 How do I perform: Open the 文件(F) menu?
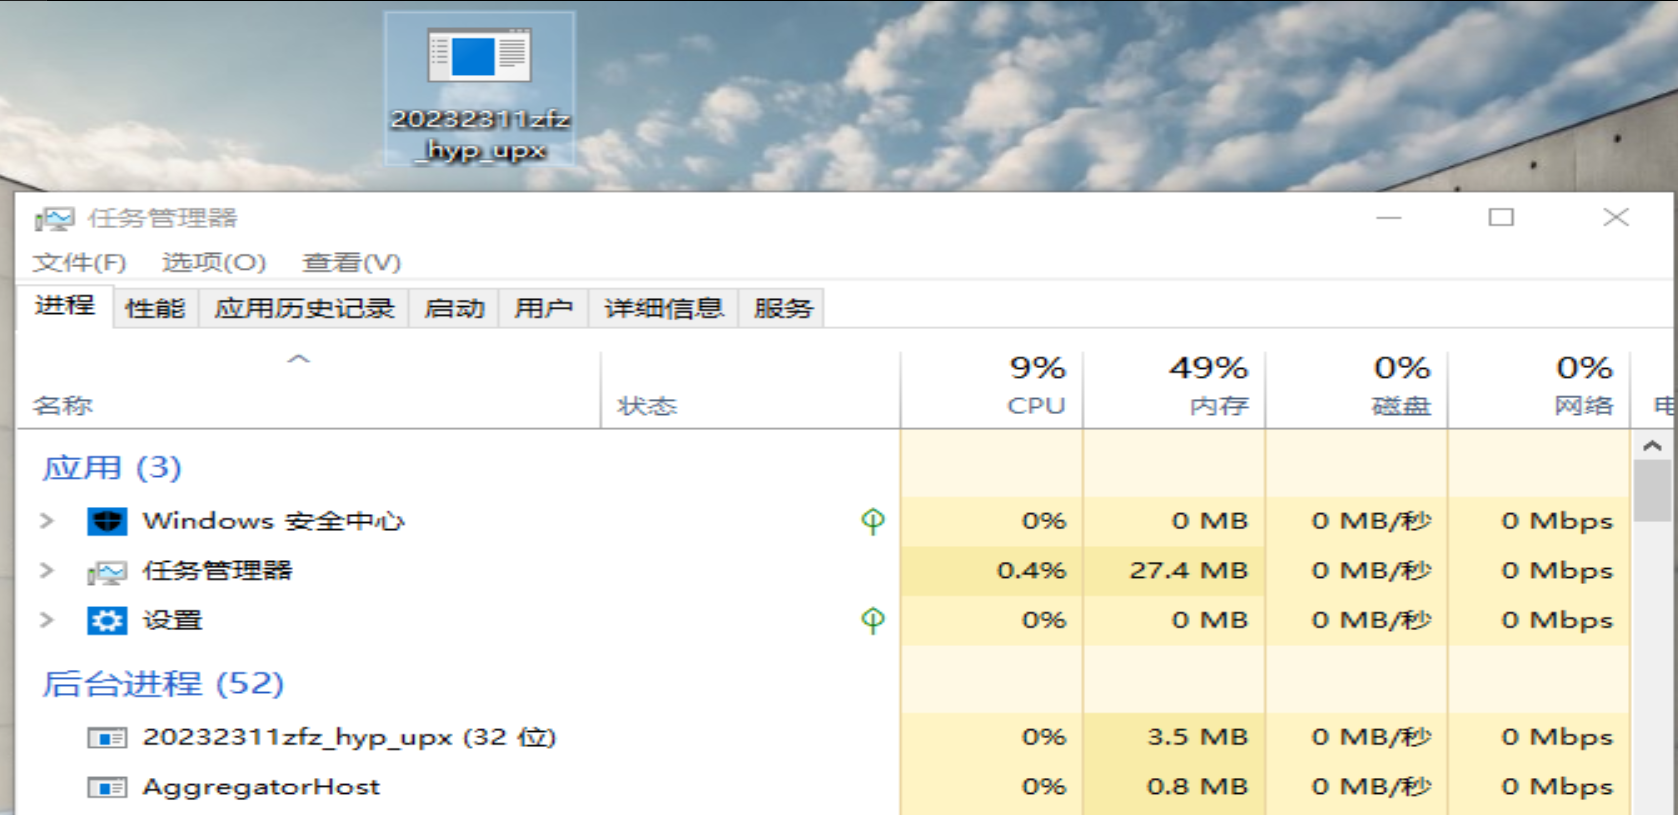79,262
